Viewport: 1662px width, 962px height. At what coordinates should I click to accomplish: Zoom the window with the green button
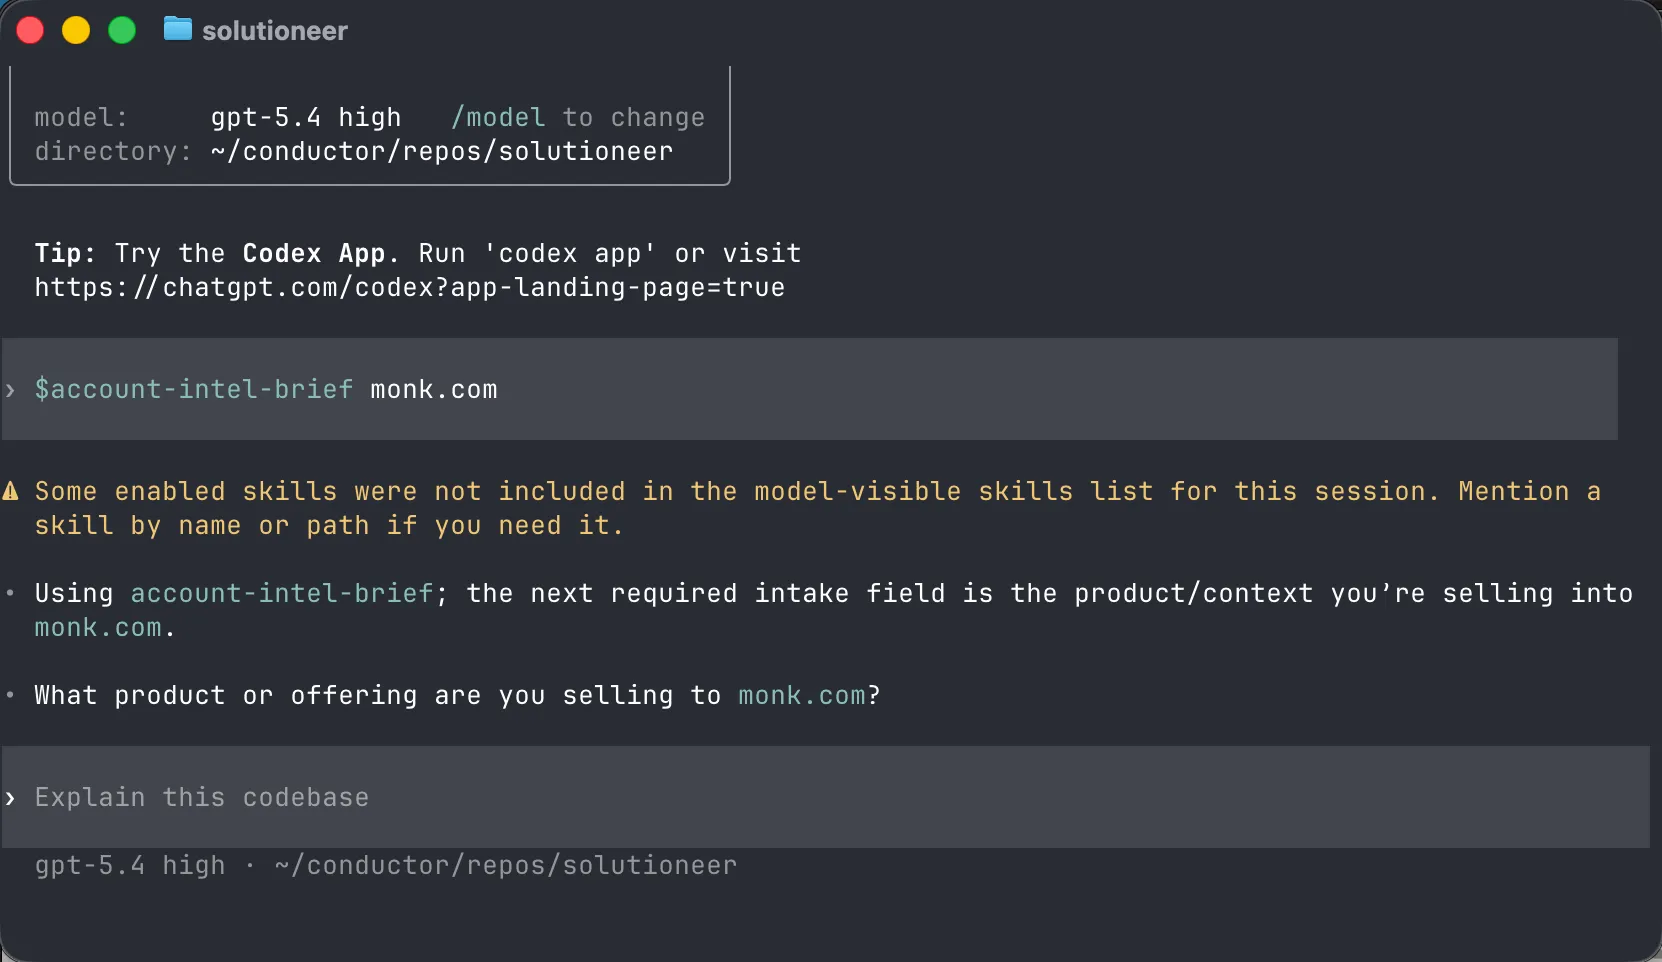[x=122, y=30]
